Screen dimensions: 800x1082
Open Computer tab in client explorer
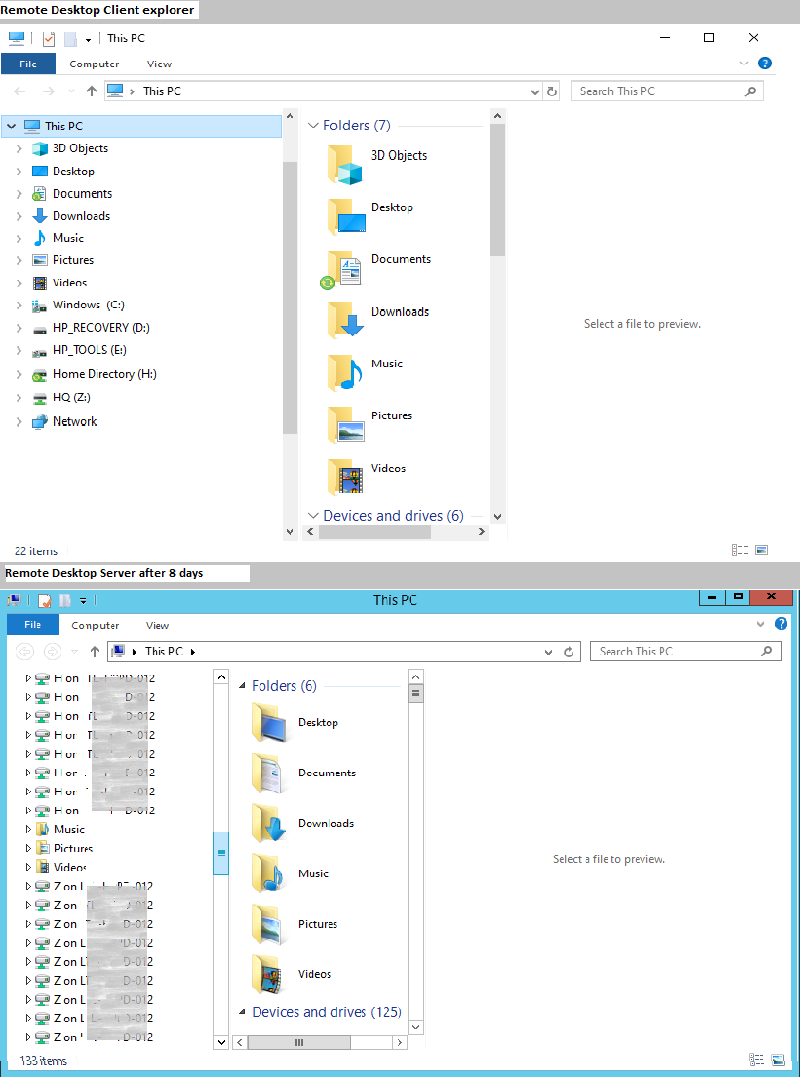click(95, 63)
